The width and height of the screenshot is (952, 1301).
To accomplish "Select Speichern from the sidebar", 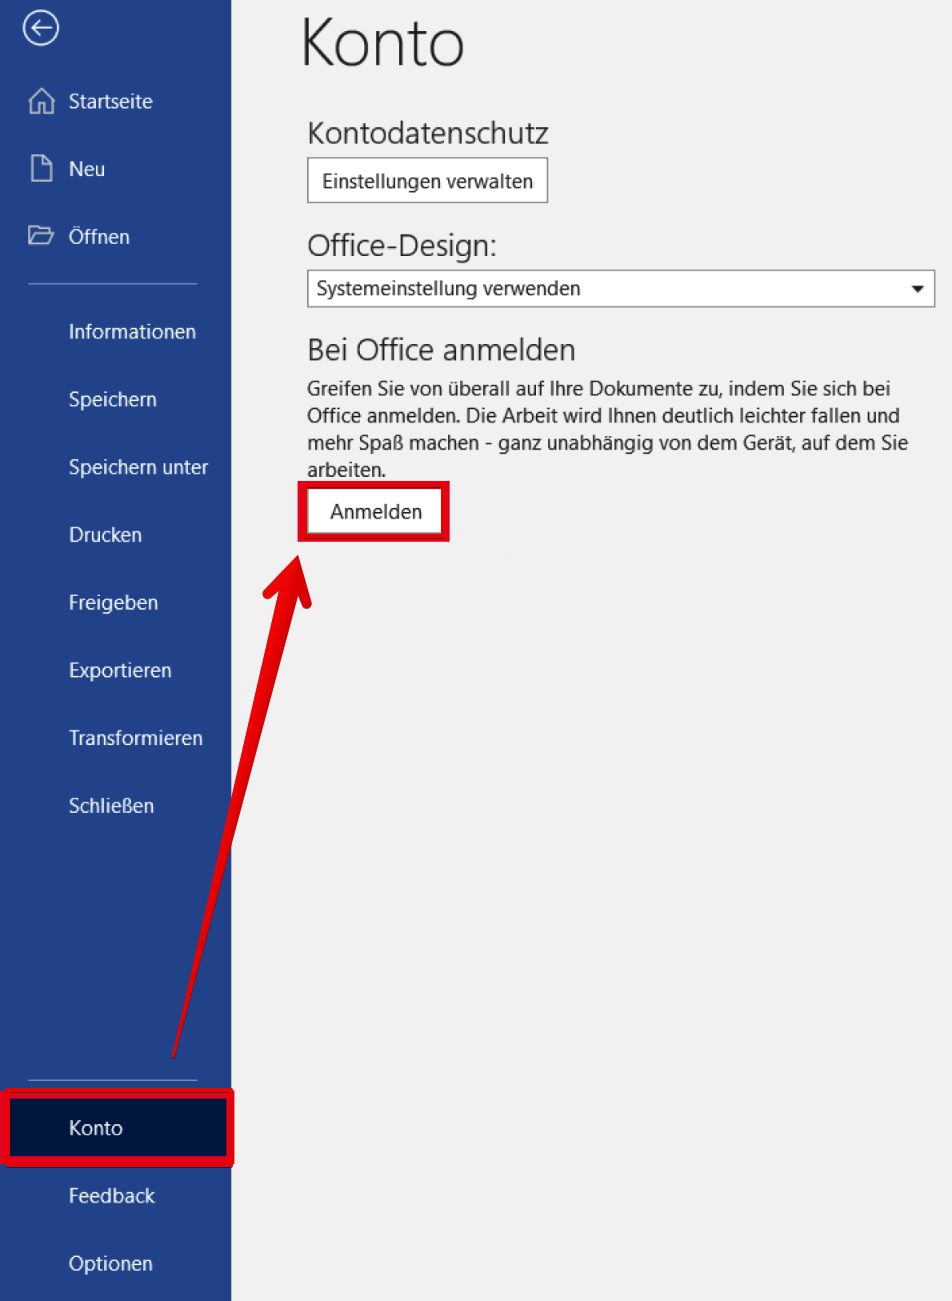I will pyautogui.click(x=112, y=399).
